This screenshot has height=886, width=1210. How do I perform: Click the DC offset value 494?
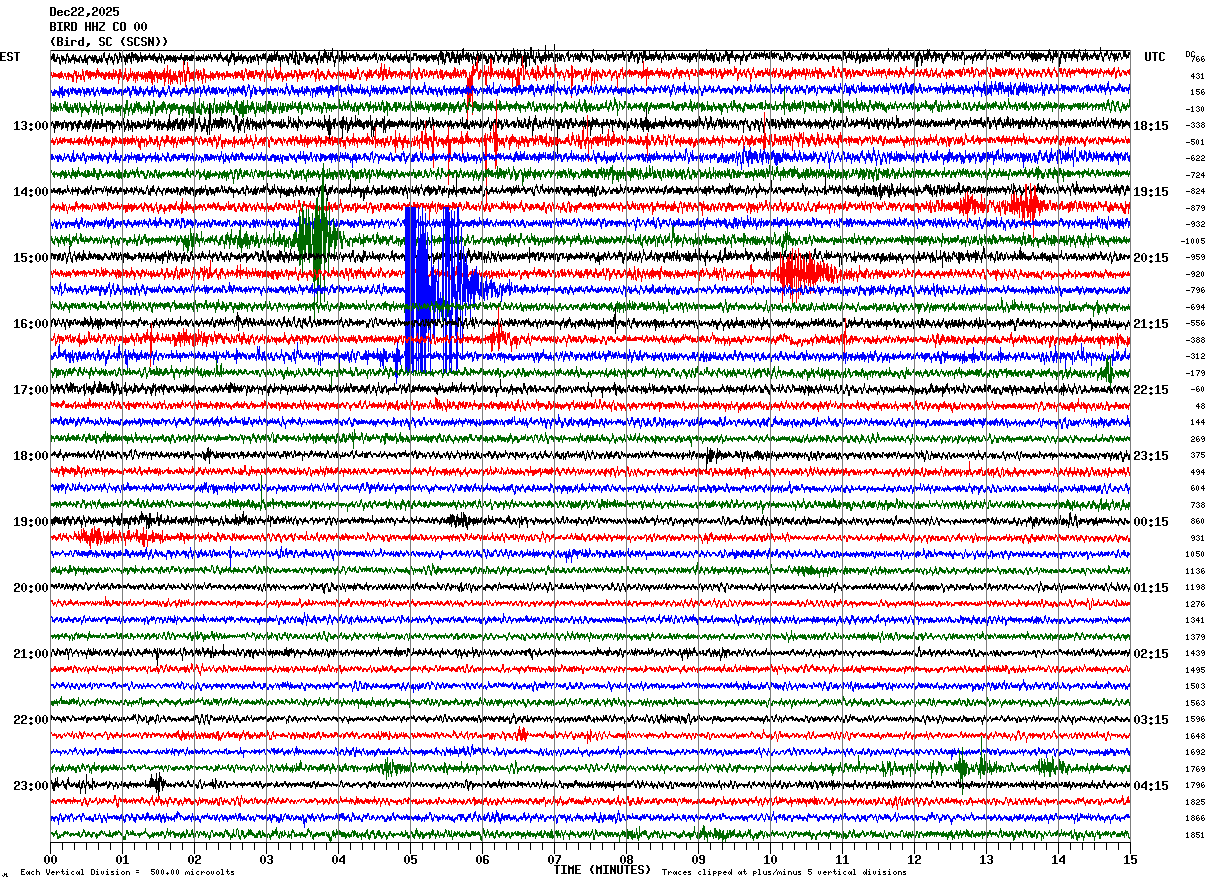(x=1197, y=472)
